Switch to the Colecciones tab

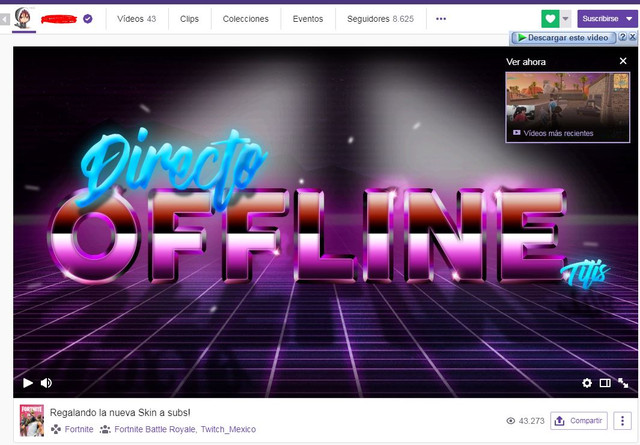[x=246, y=19]
